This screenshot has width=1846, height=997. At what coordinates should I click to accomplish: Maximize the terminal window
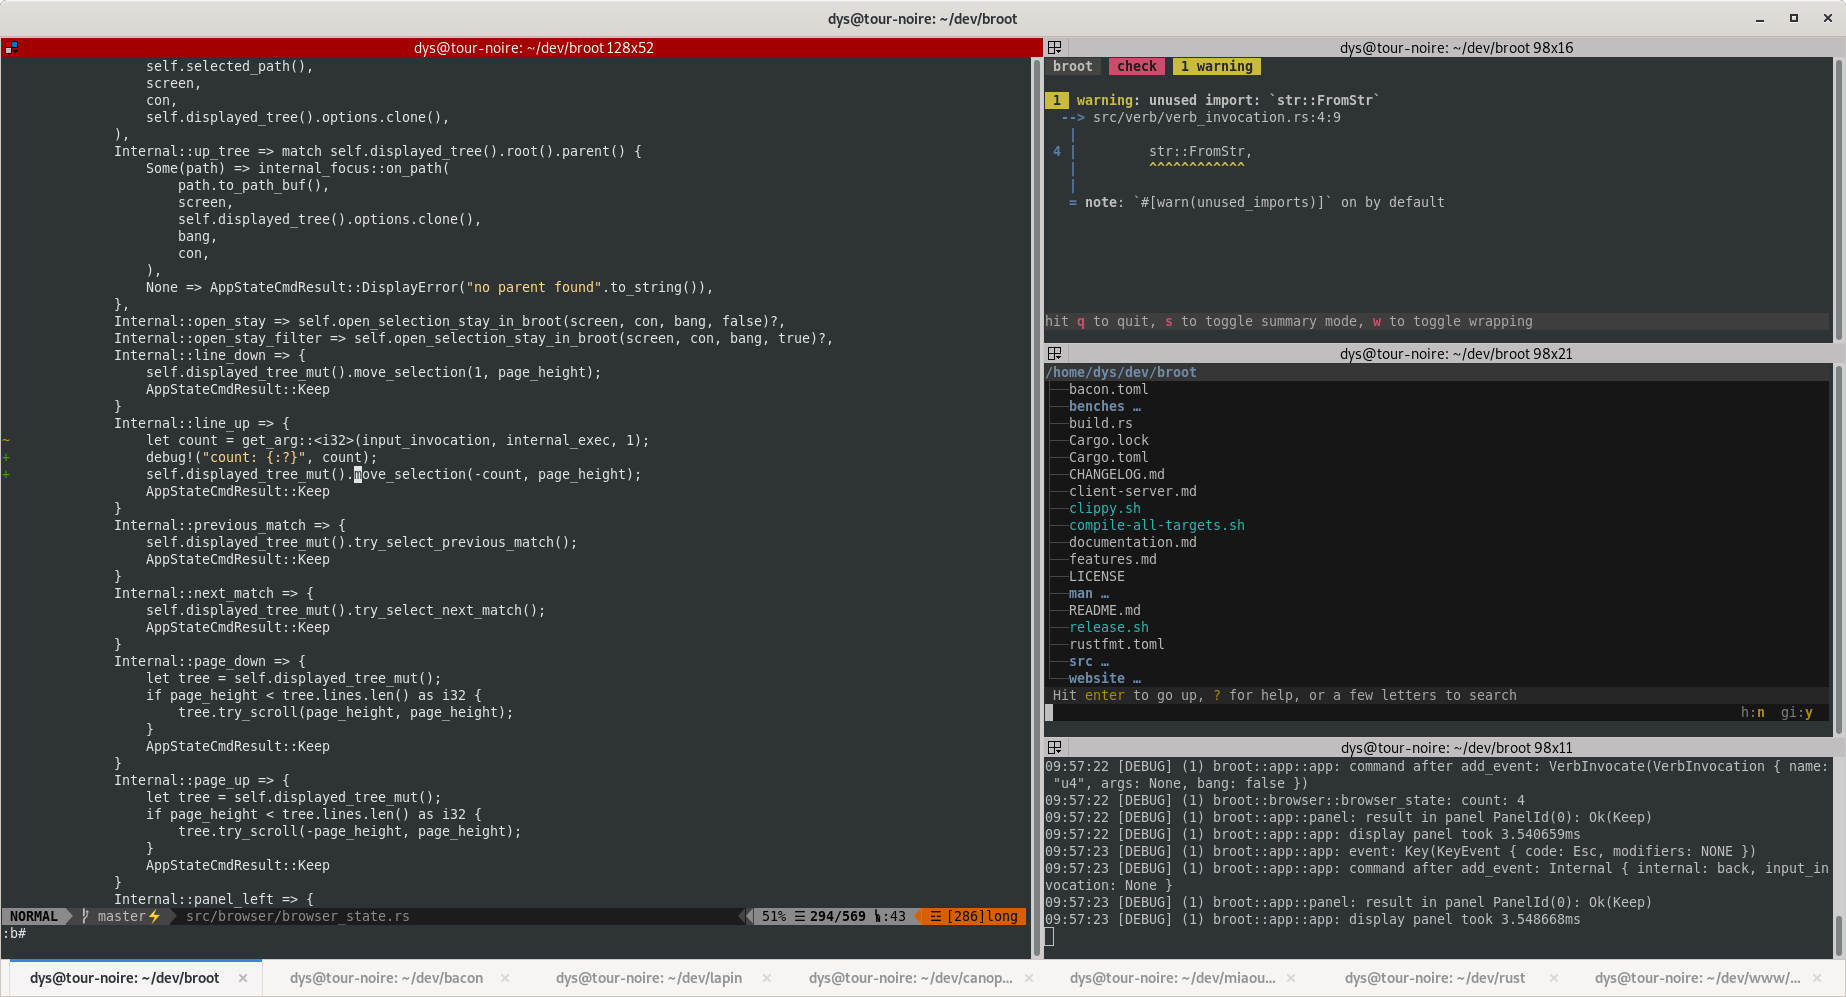[1794, 18]
